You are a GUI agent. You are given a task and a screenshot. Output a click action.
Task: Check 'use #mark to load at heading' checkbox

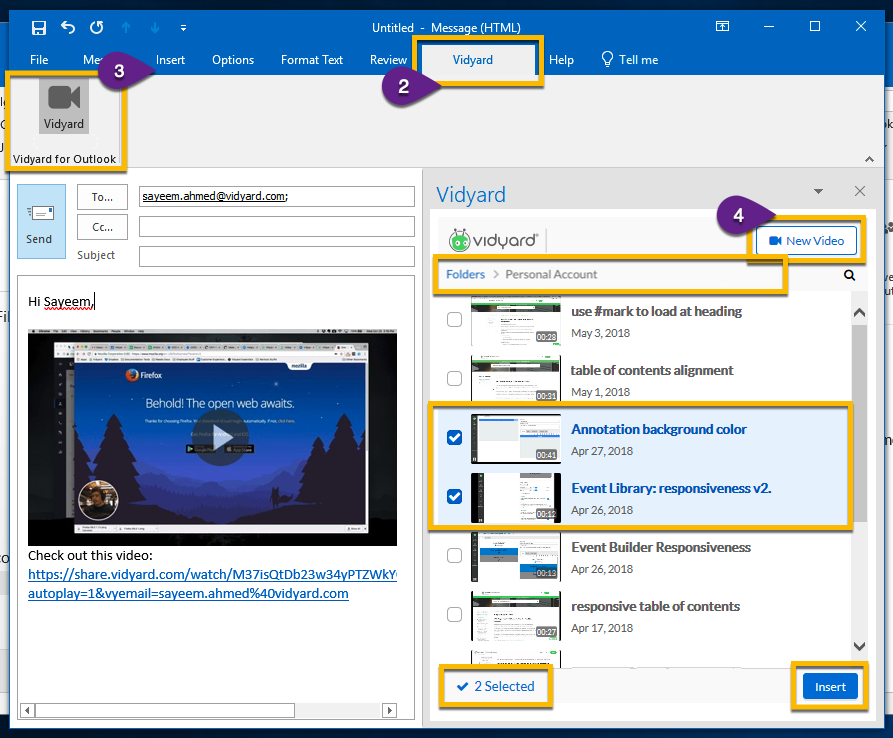[454, 319]
